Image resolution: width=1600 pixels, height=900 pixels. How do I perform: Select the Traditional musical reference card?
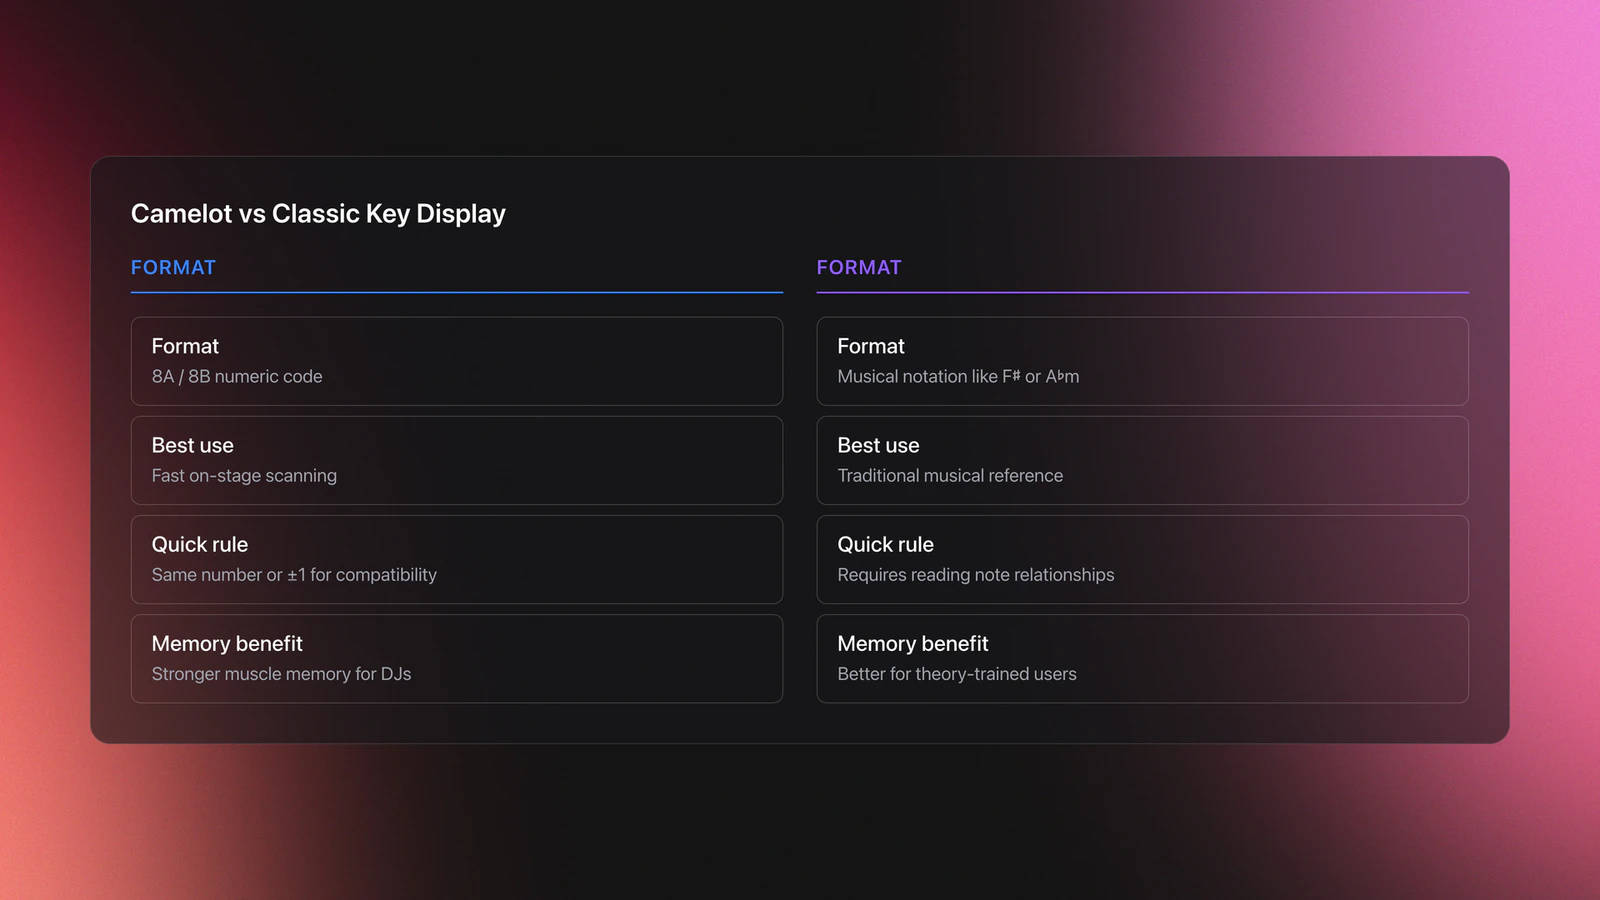(1143, 460)
